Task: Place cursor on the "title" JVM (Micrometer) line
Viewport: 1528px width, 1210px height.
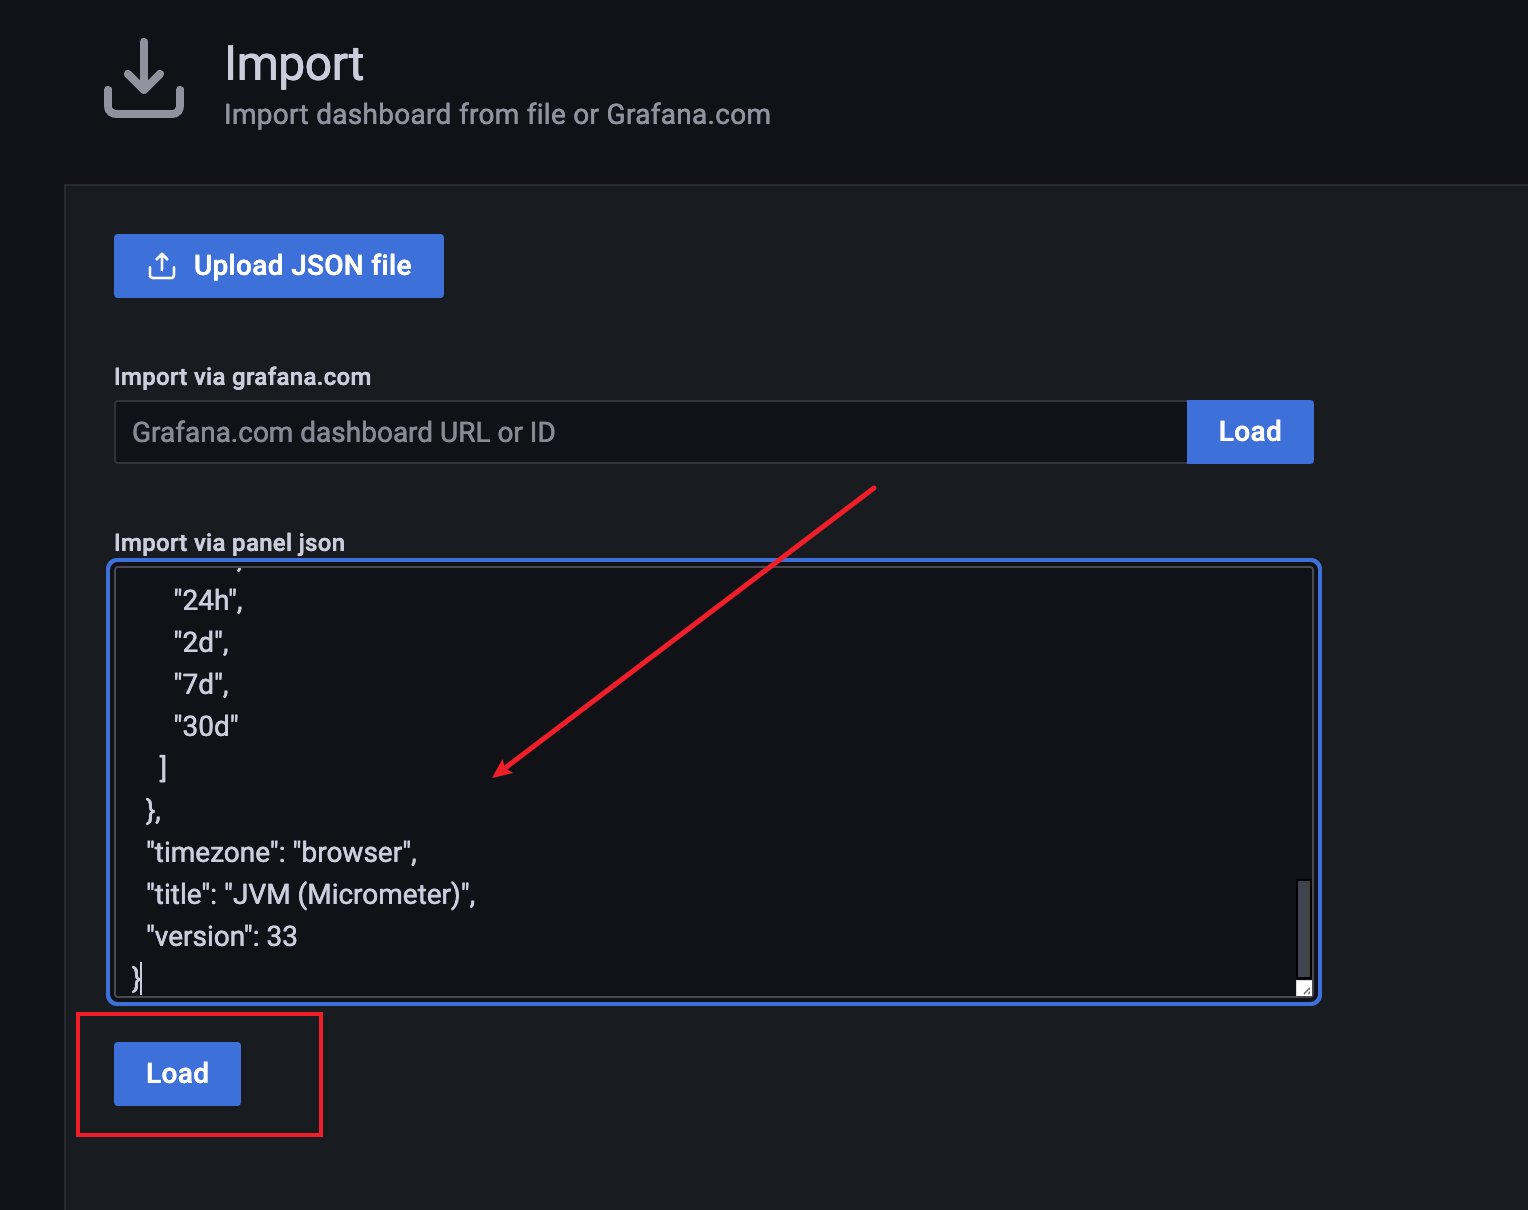Action: click(310, 894)
